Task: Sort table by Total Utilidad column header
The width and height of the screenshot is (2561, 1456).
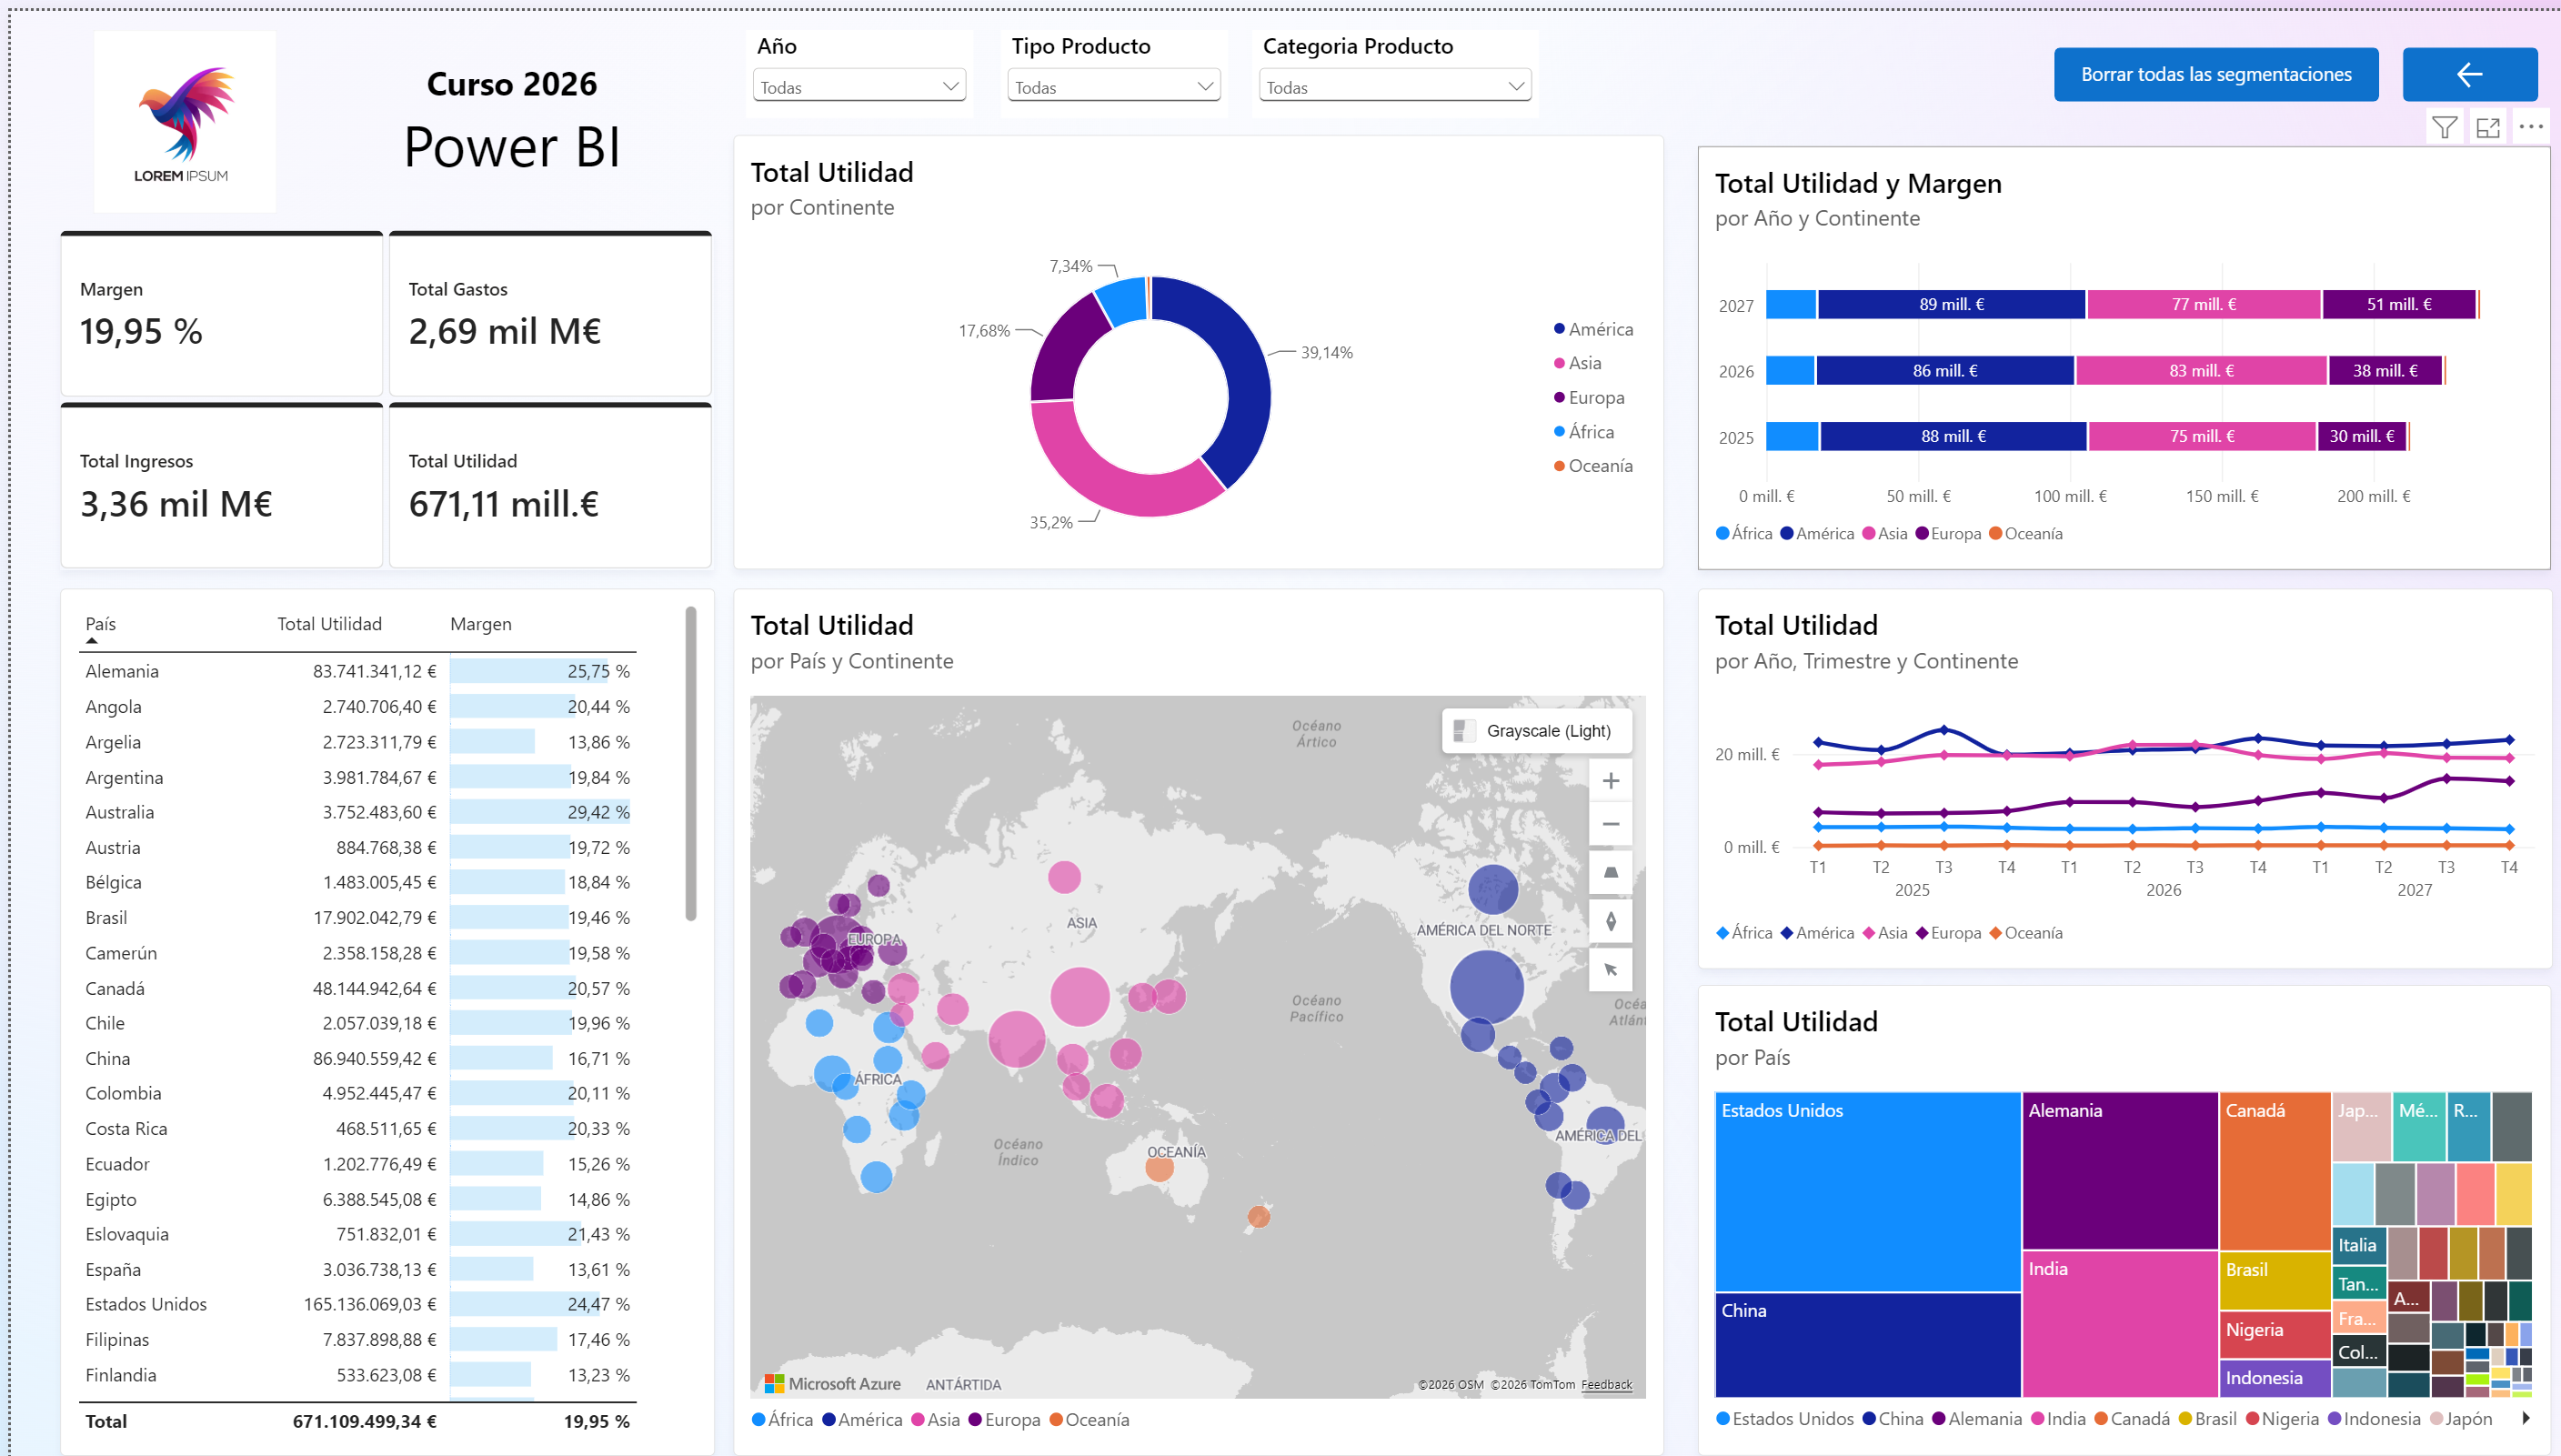Action: [x=329, y=624]
